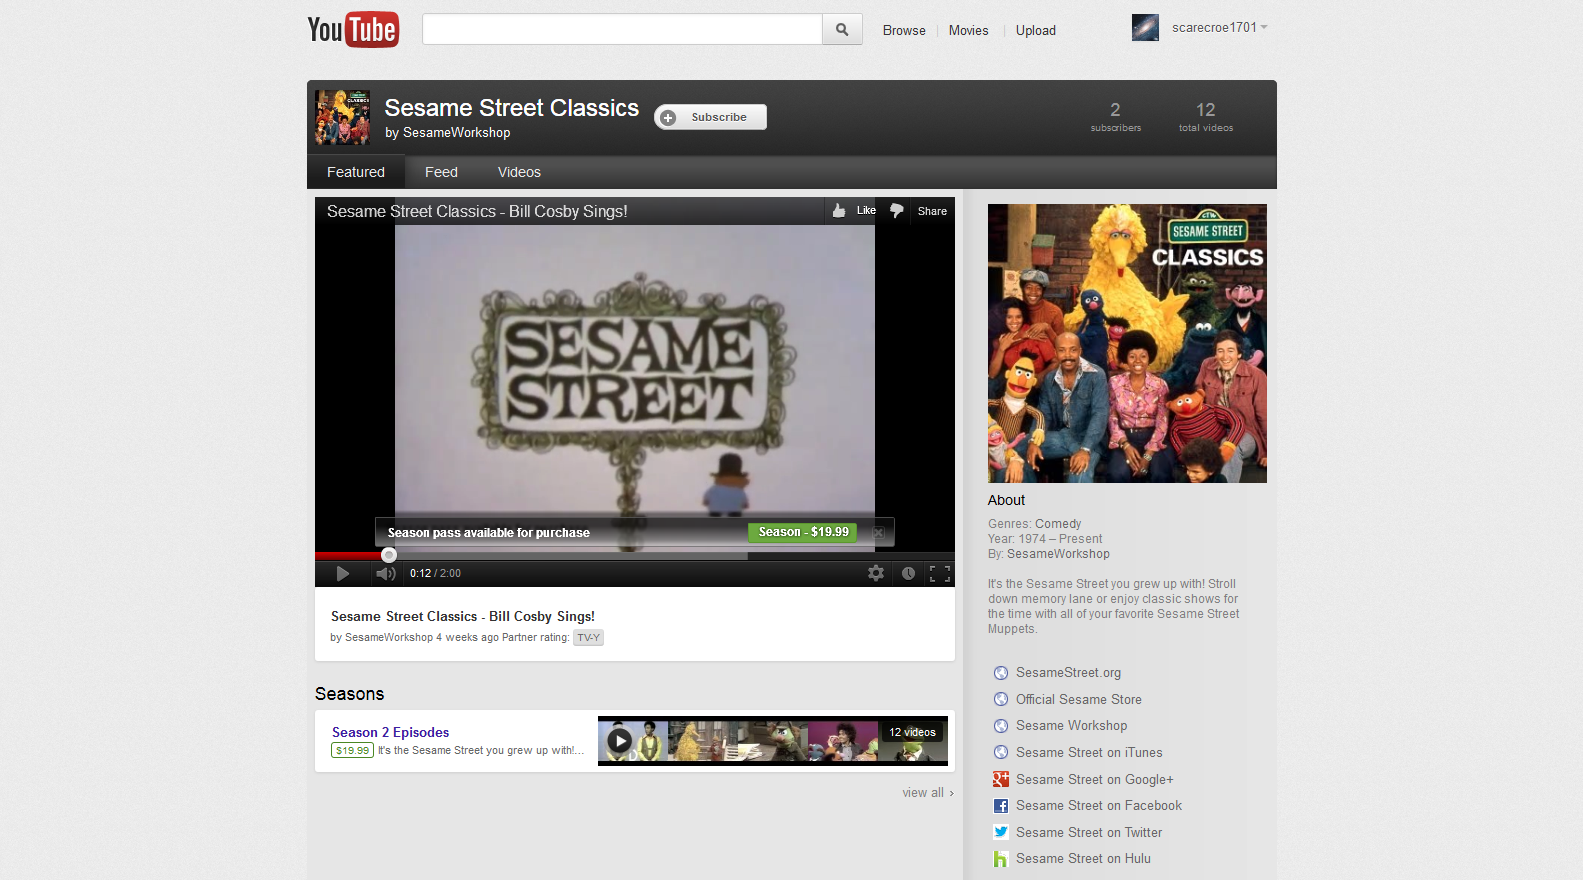Open Sesame Street on Facebook link
The image size is (1583, 880).
pyautogui.click(x=1099, y=806)
